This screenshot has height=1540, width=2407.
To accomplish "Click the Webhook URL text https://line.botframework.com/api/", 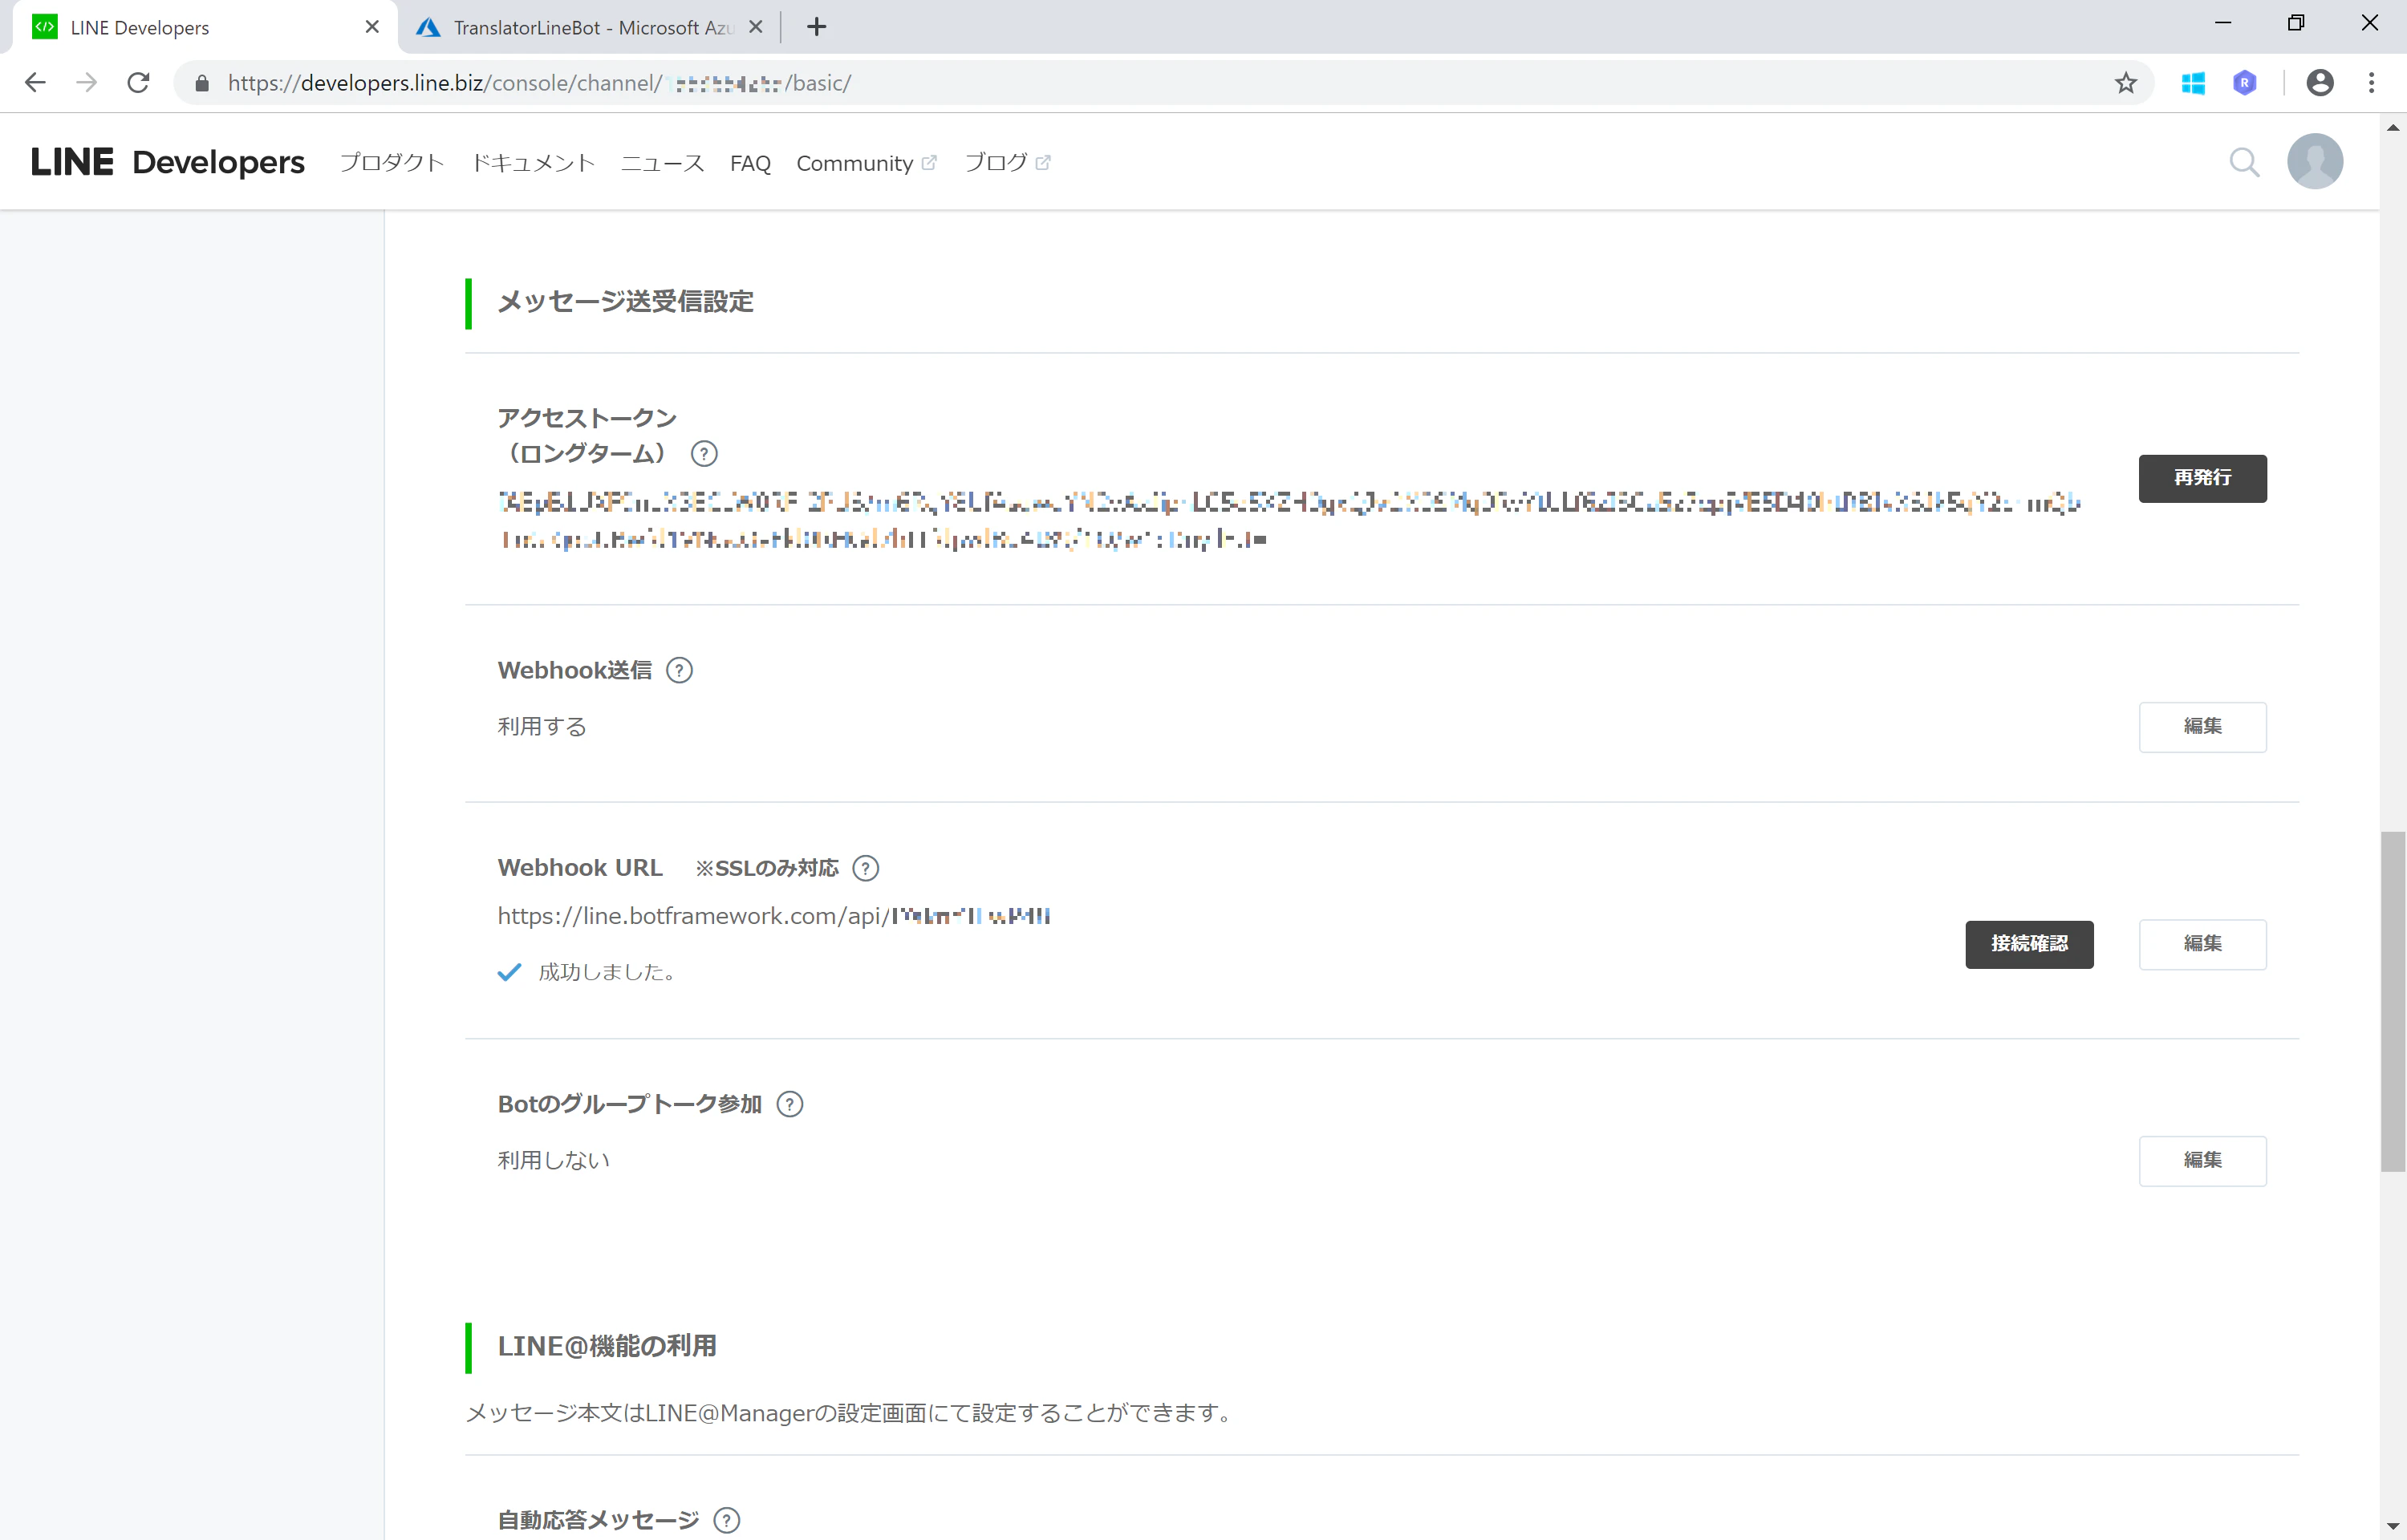I will point(694,916).
